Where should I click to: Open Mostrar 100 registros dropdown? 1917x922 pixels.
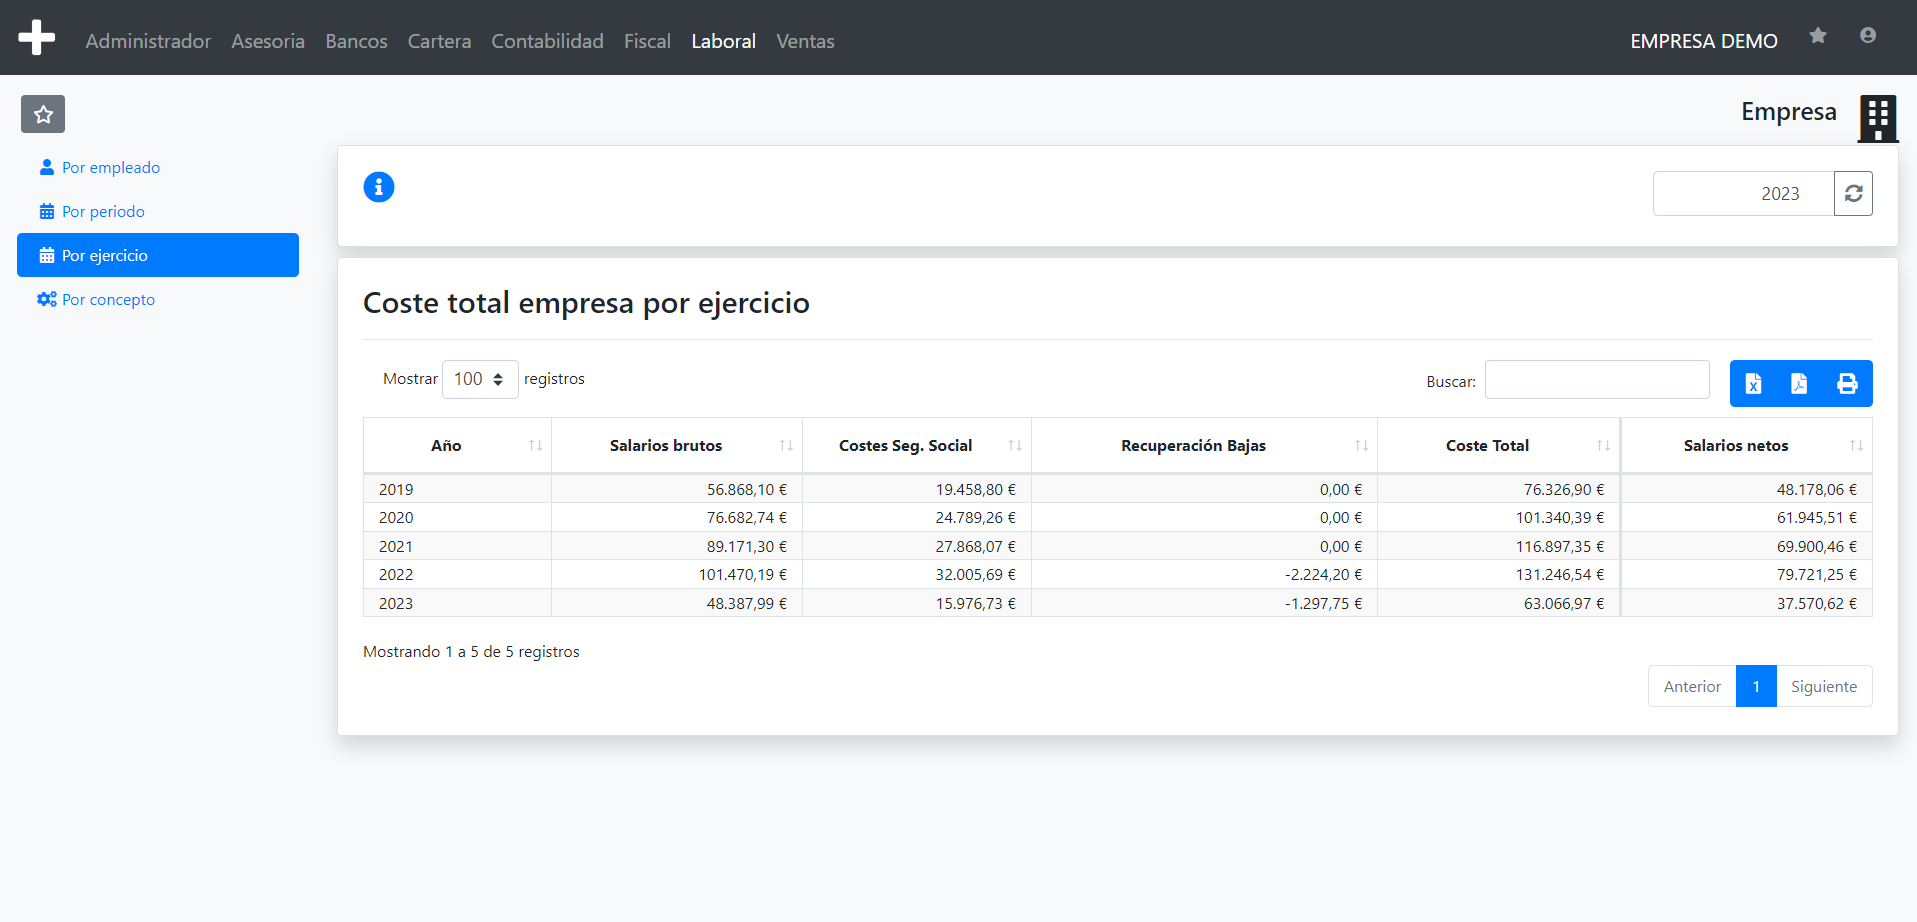coord(480,379)
